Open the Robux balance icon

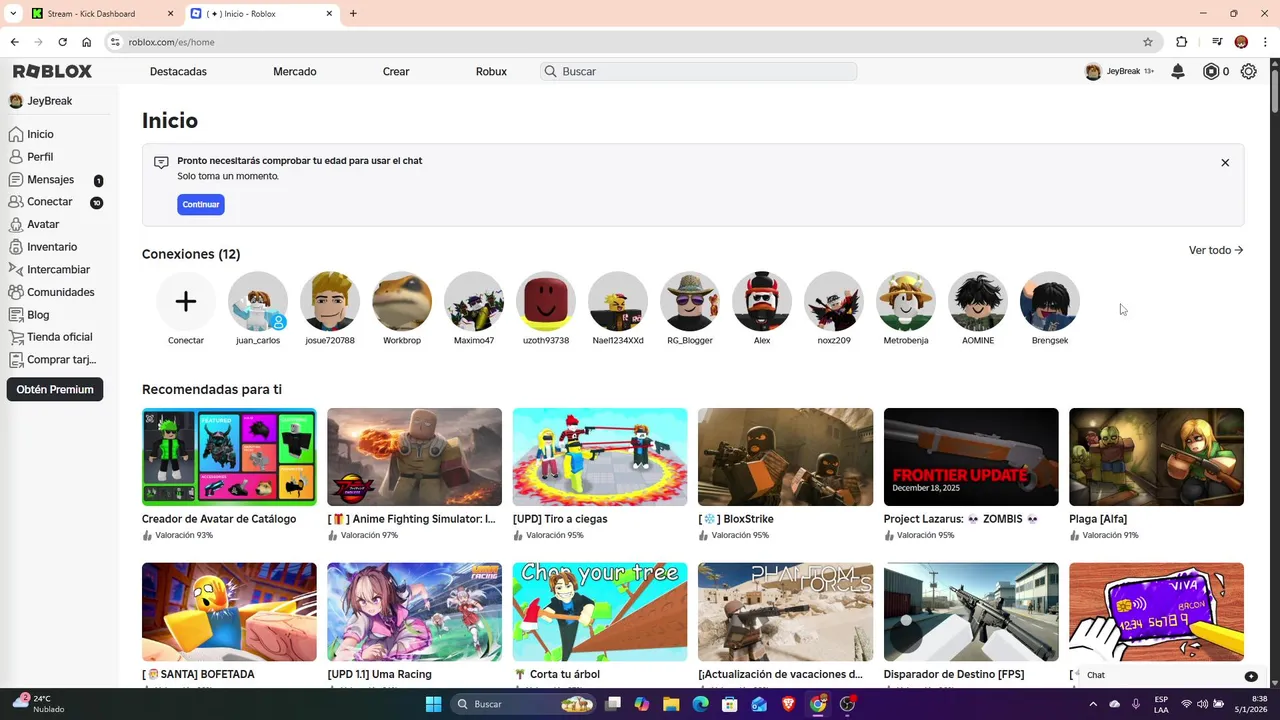(1211, 71)
